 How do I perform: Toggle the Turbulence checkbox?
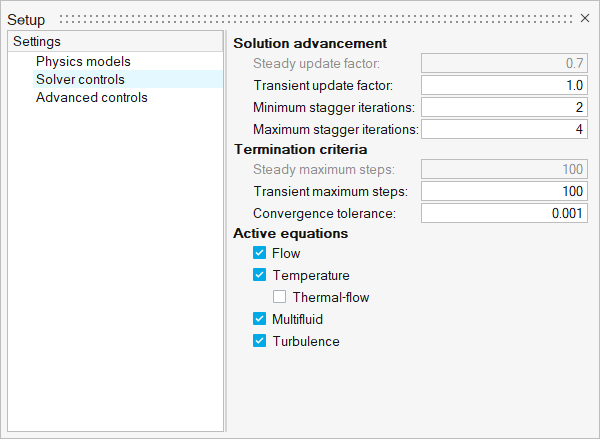click(260, 341)
